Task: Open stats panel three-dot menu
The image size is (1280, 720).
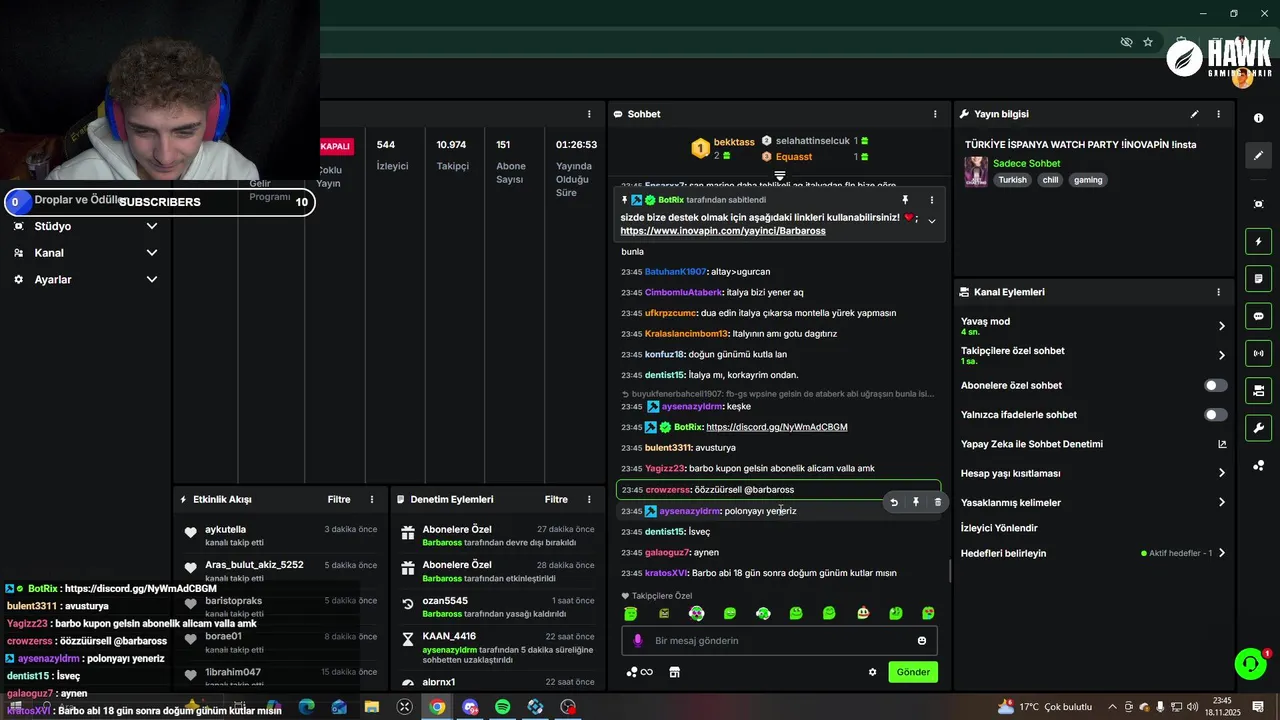Action: [x=589, y=114]
